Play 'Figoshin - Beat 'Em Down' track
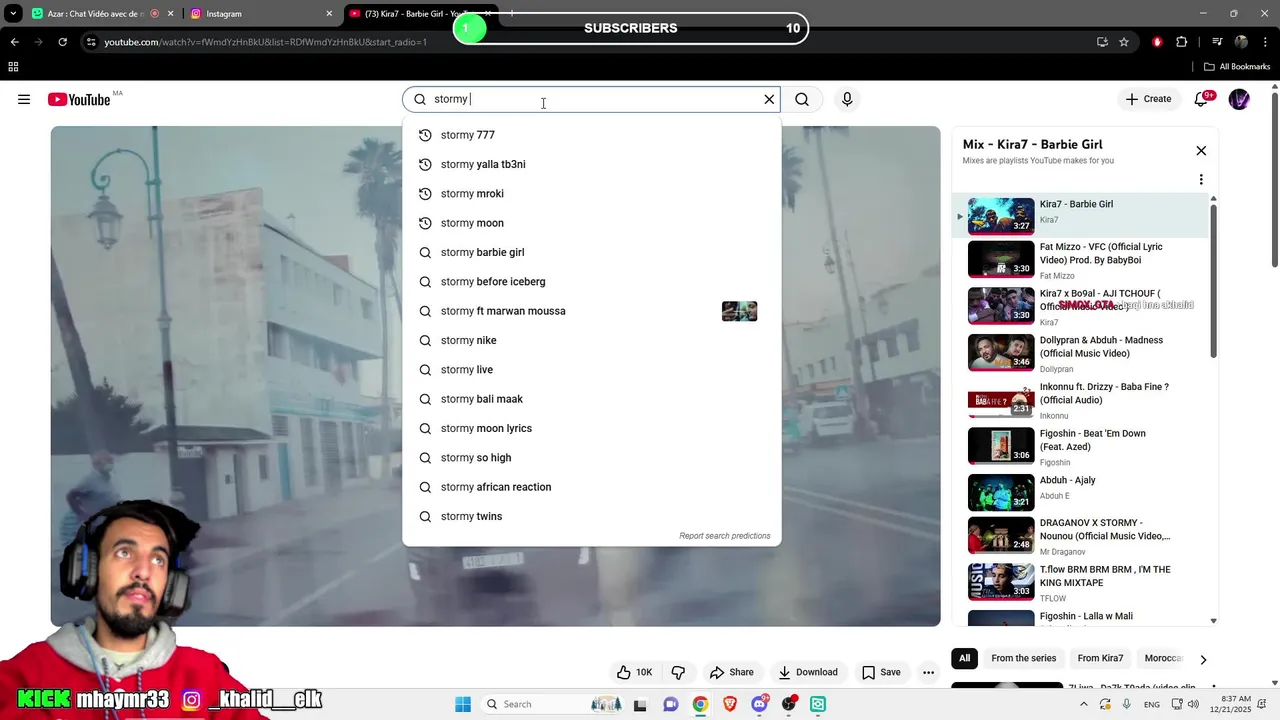1280x720 pixels. click(1080, 447)
